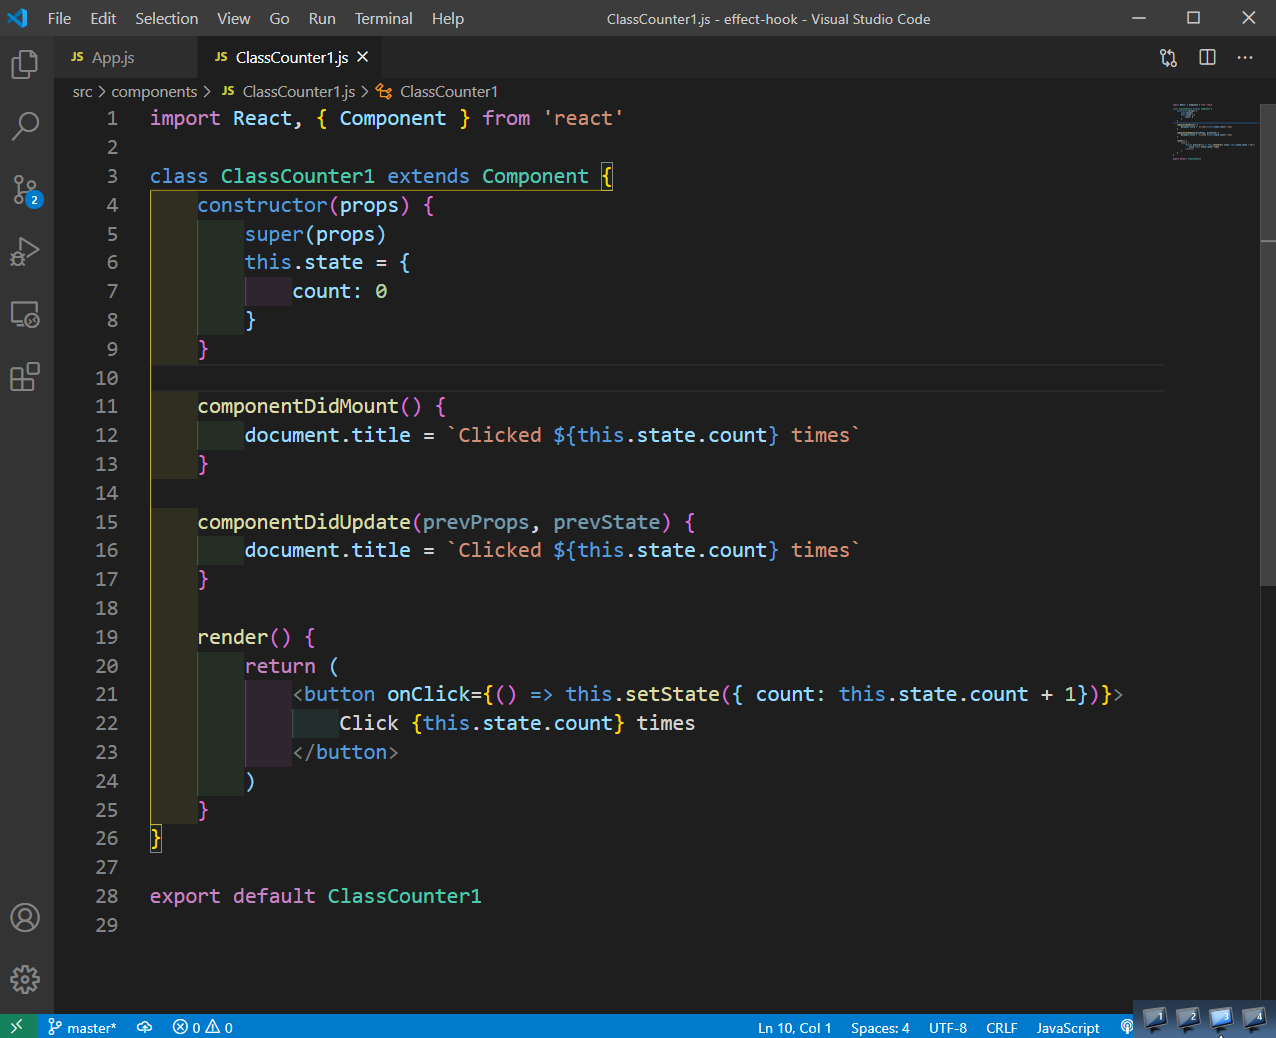Click super(props) on line 5

[x=315, y=234]
